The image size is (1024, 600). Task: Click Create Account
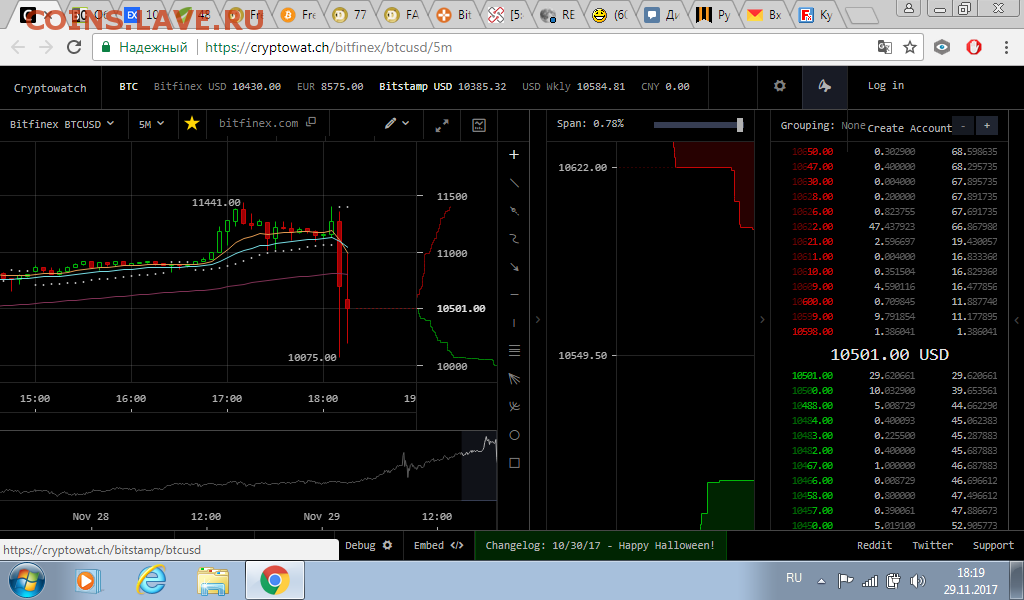click(909, 129)
